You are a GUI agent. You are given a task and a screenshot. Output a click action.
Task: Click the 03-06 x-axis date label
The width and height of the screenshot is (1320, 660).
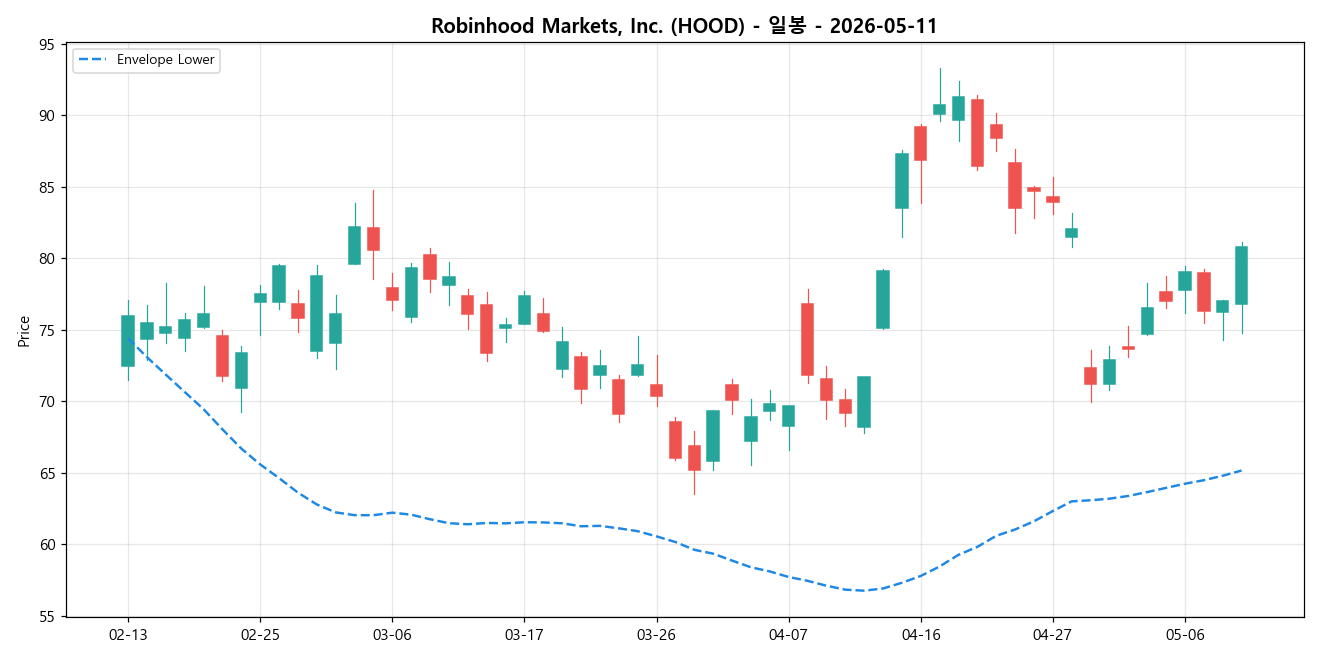point(392,635)
